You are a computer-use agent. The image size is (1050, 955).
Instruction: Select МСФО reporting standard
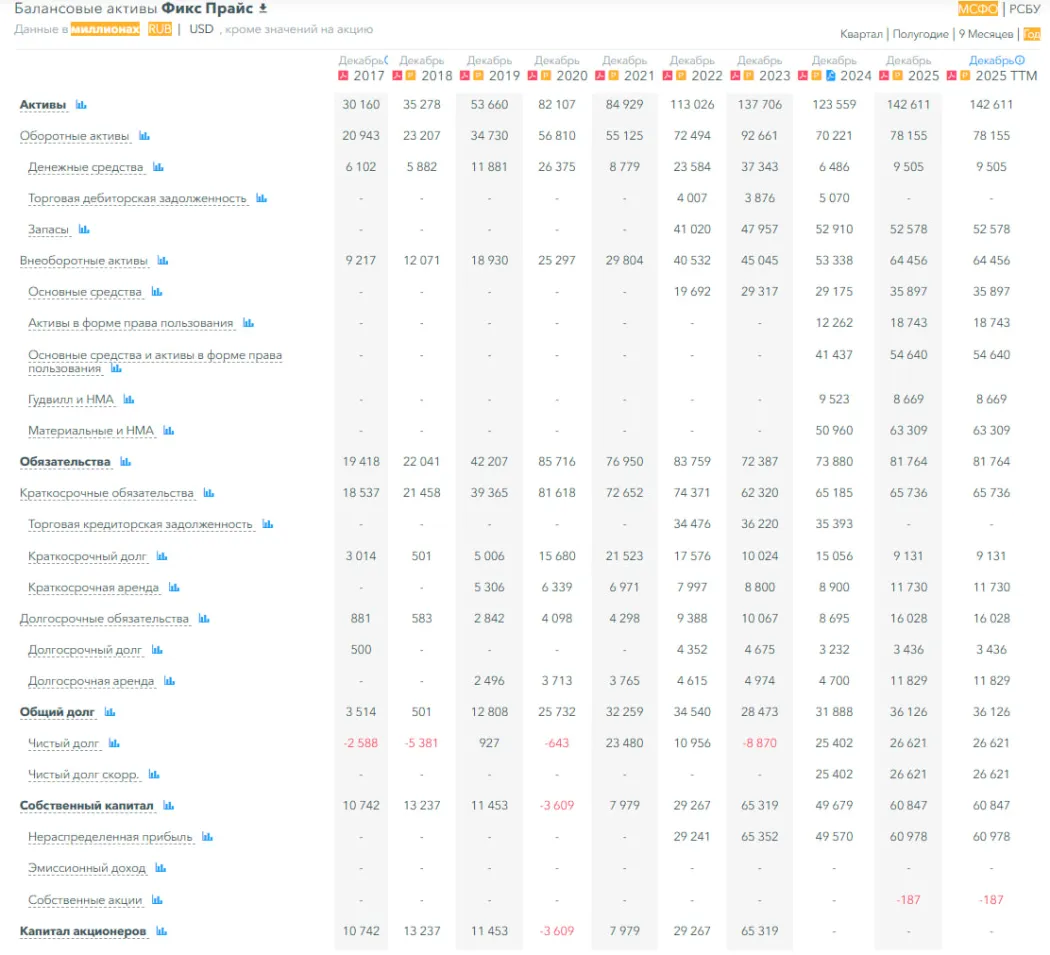(977, 9)
